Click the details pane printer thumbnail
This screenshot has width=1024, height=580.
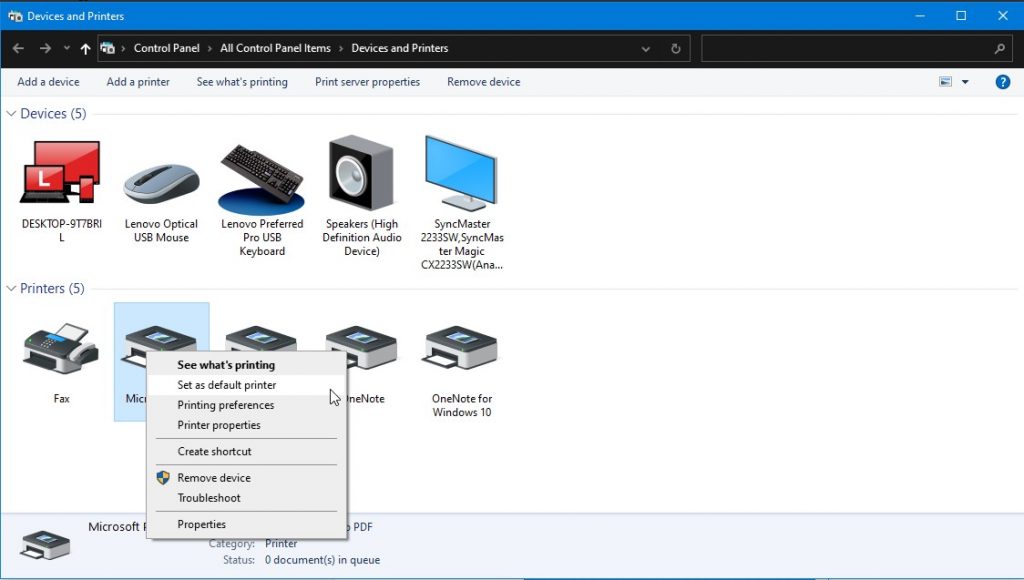point(45,545)
